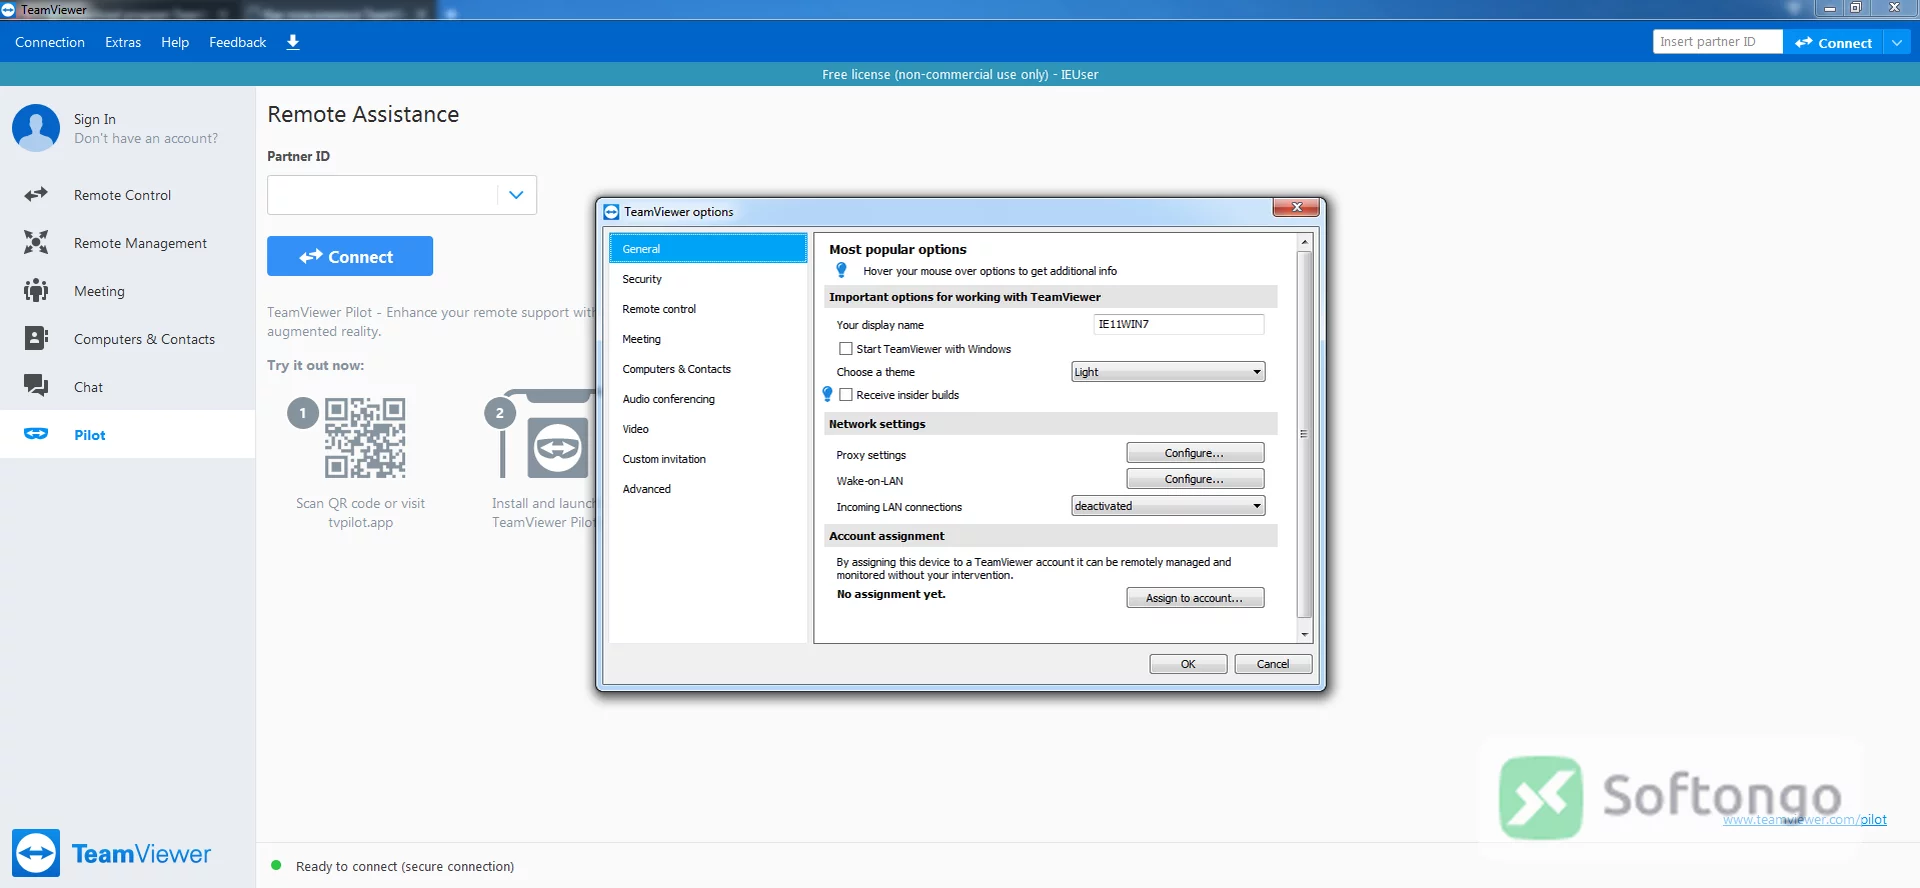Confirm options with OK button

[1188, 664]
